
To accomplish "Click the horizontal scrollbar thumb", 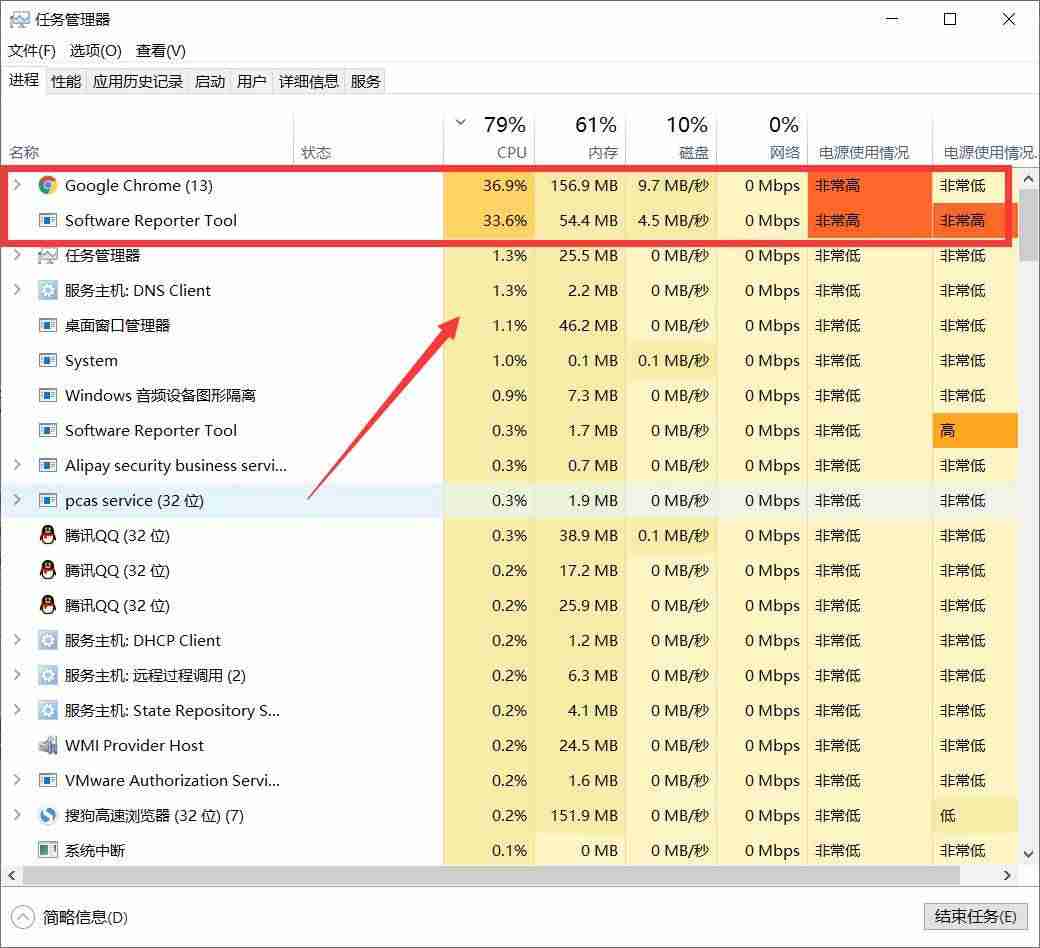I will [x=491, y=876].
